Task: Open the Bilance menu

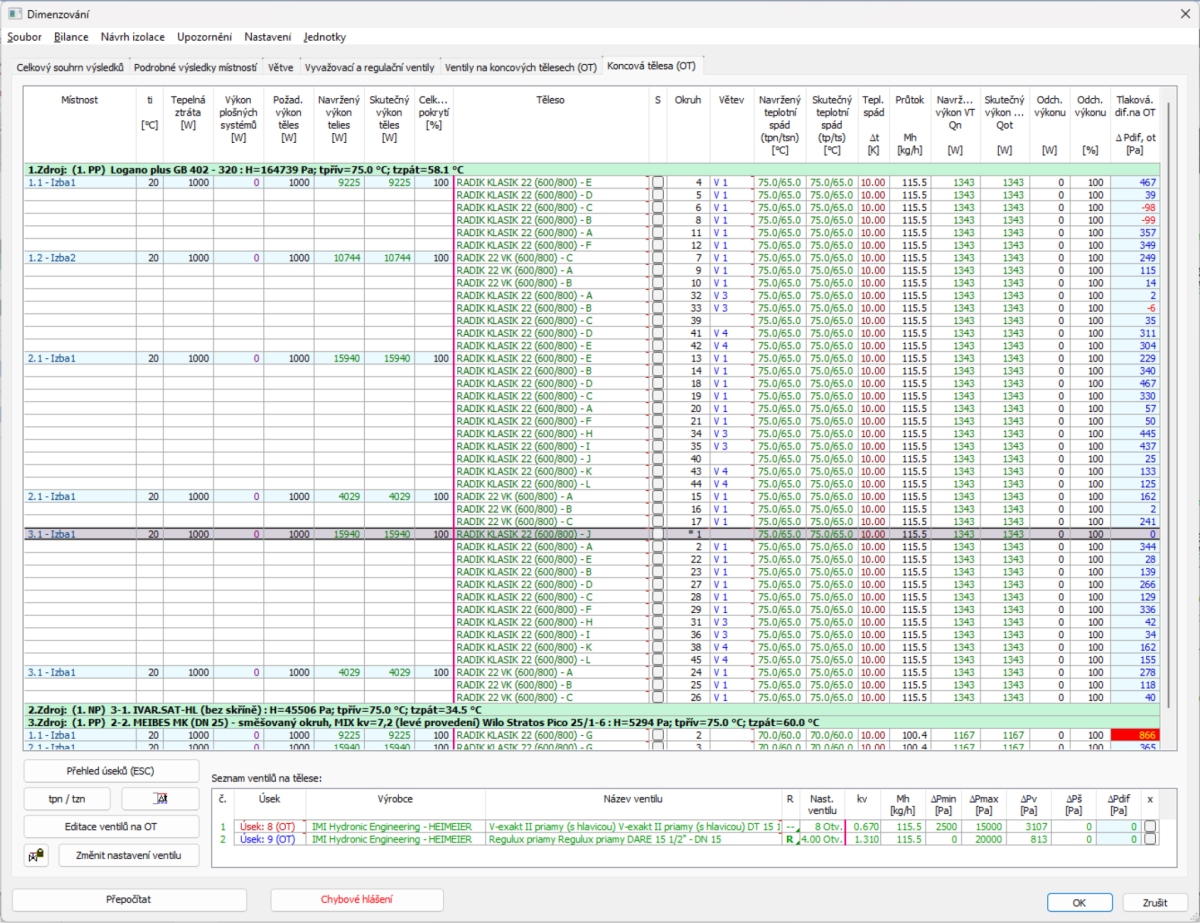Action: pos(71,37)
